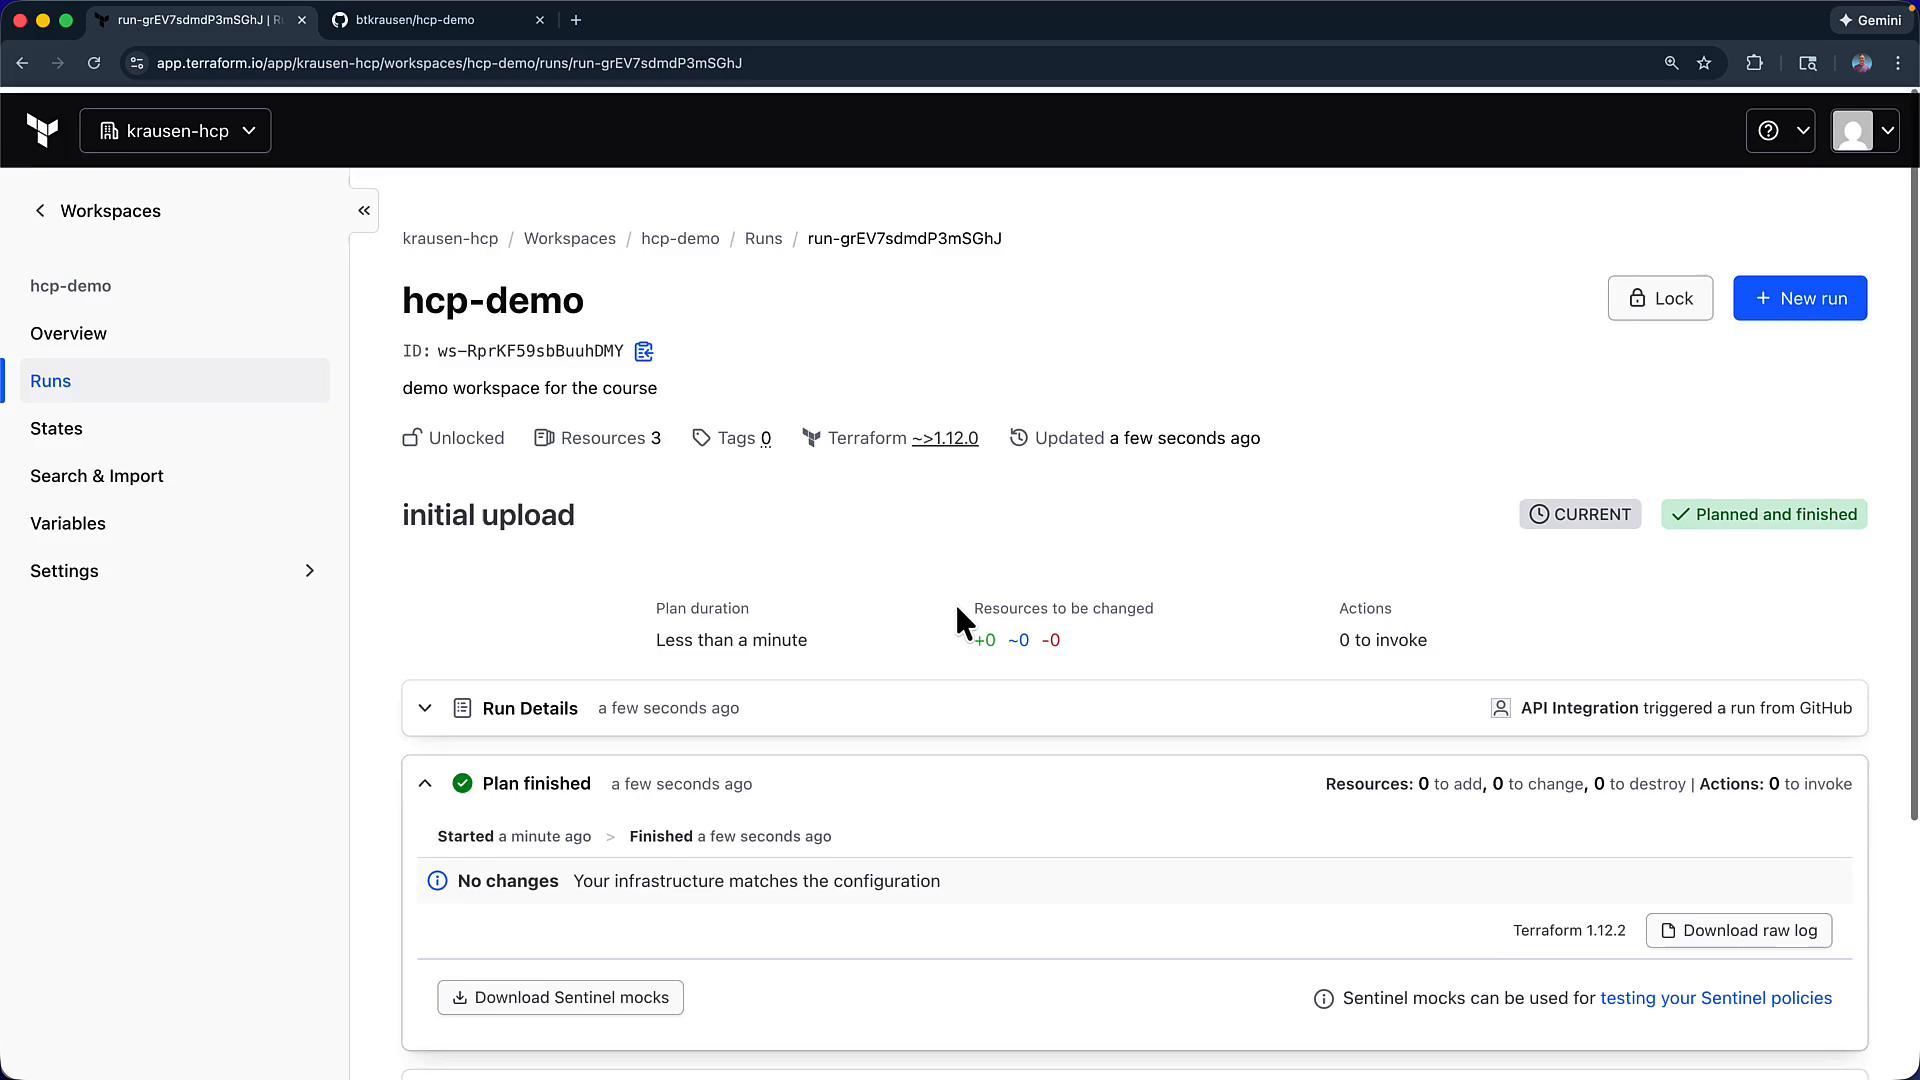Click Workspaces breadcrumb link
Screen dimensions: 1920x1080
pos(570,239)
